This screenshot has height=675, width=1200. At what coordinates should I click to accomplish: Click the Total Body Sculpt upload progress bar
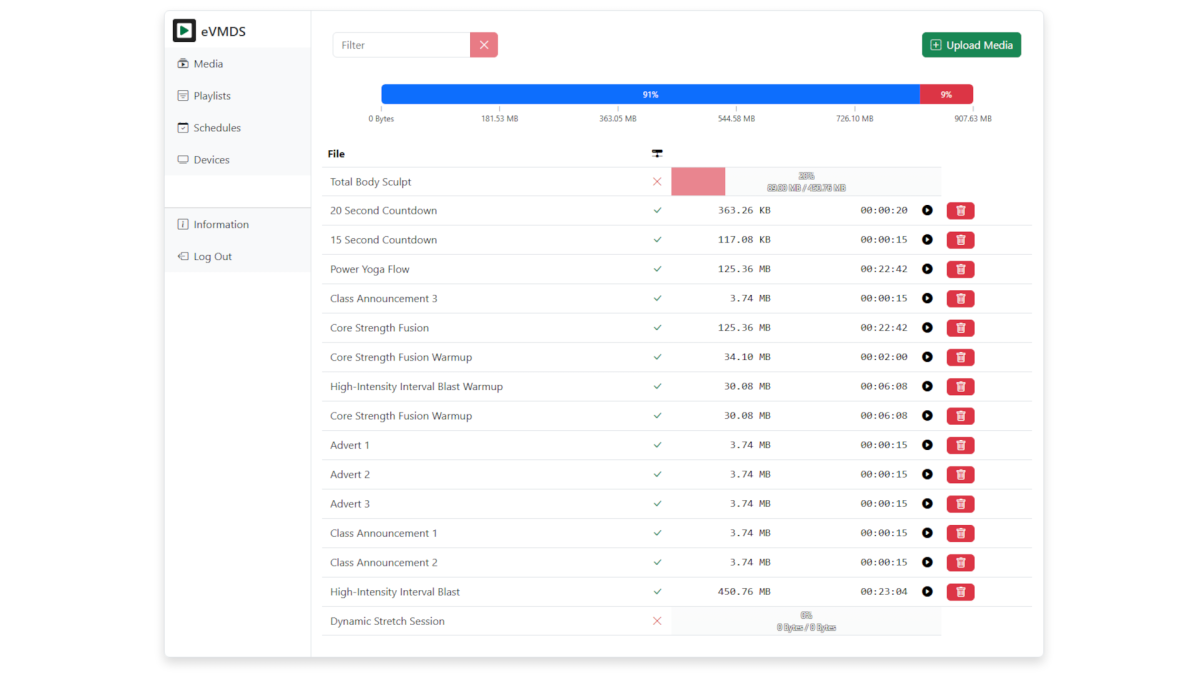[x=806, y=182]
